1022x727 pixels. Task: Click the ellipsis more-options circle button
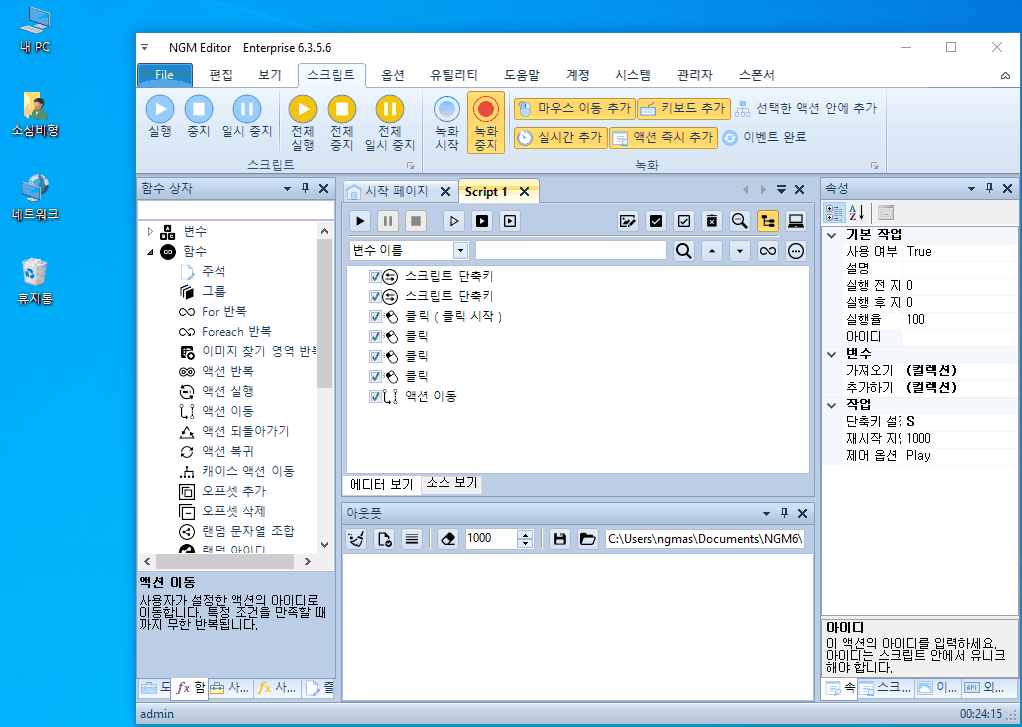pos(796,250)
